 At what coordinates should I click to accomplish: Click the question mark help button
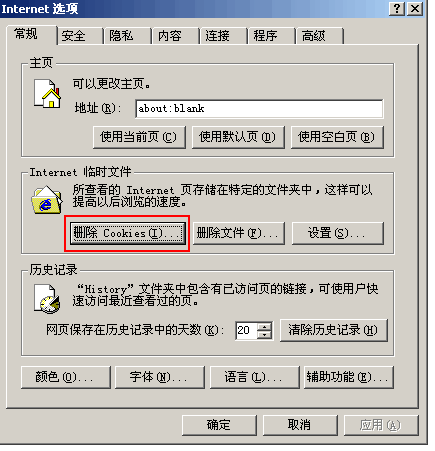tap(397, 8)
